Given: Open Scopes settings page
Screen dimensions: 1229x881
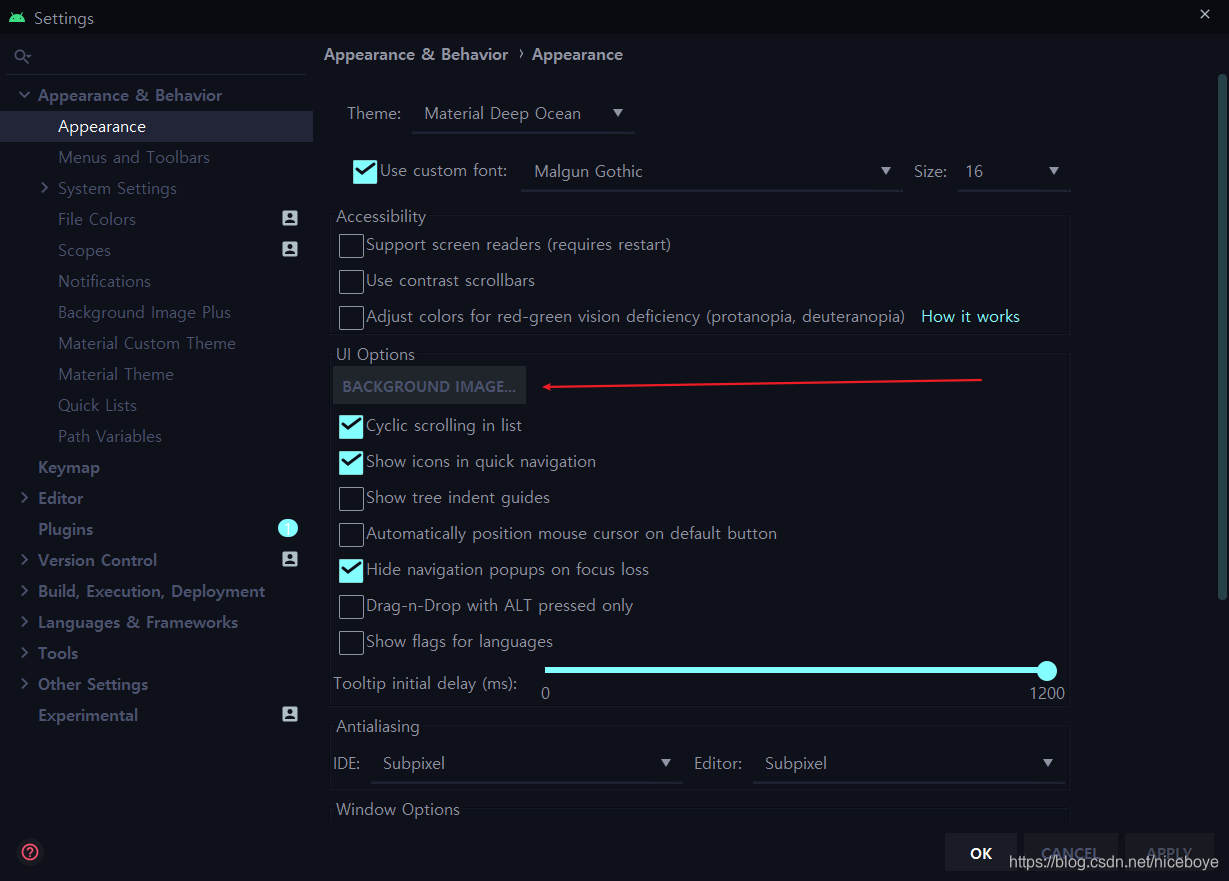Looking at the screenshot, I should coord(84,250).
